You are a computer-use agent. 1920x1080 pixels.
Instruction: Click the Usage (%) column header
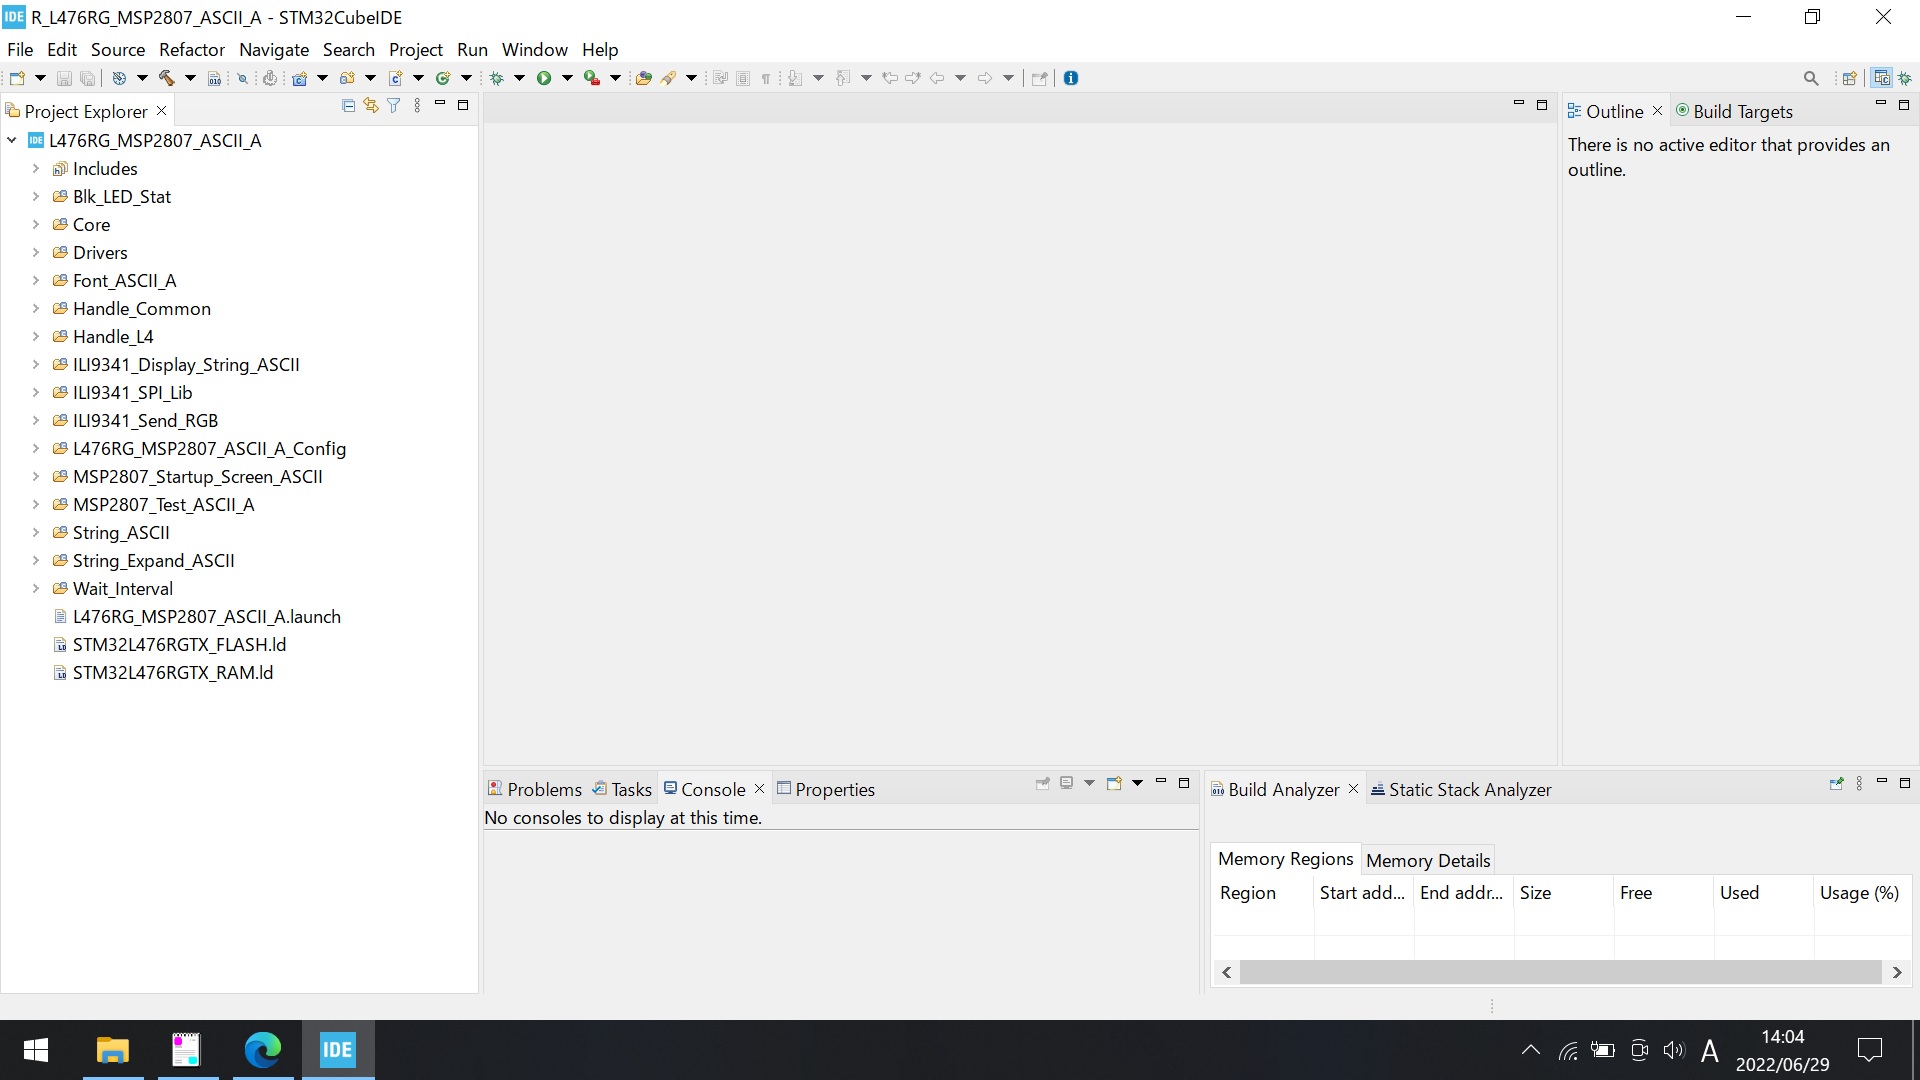(x=1859, y=893)
